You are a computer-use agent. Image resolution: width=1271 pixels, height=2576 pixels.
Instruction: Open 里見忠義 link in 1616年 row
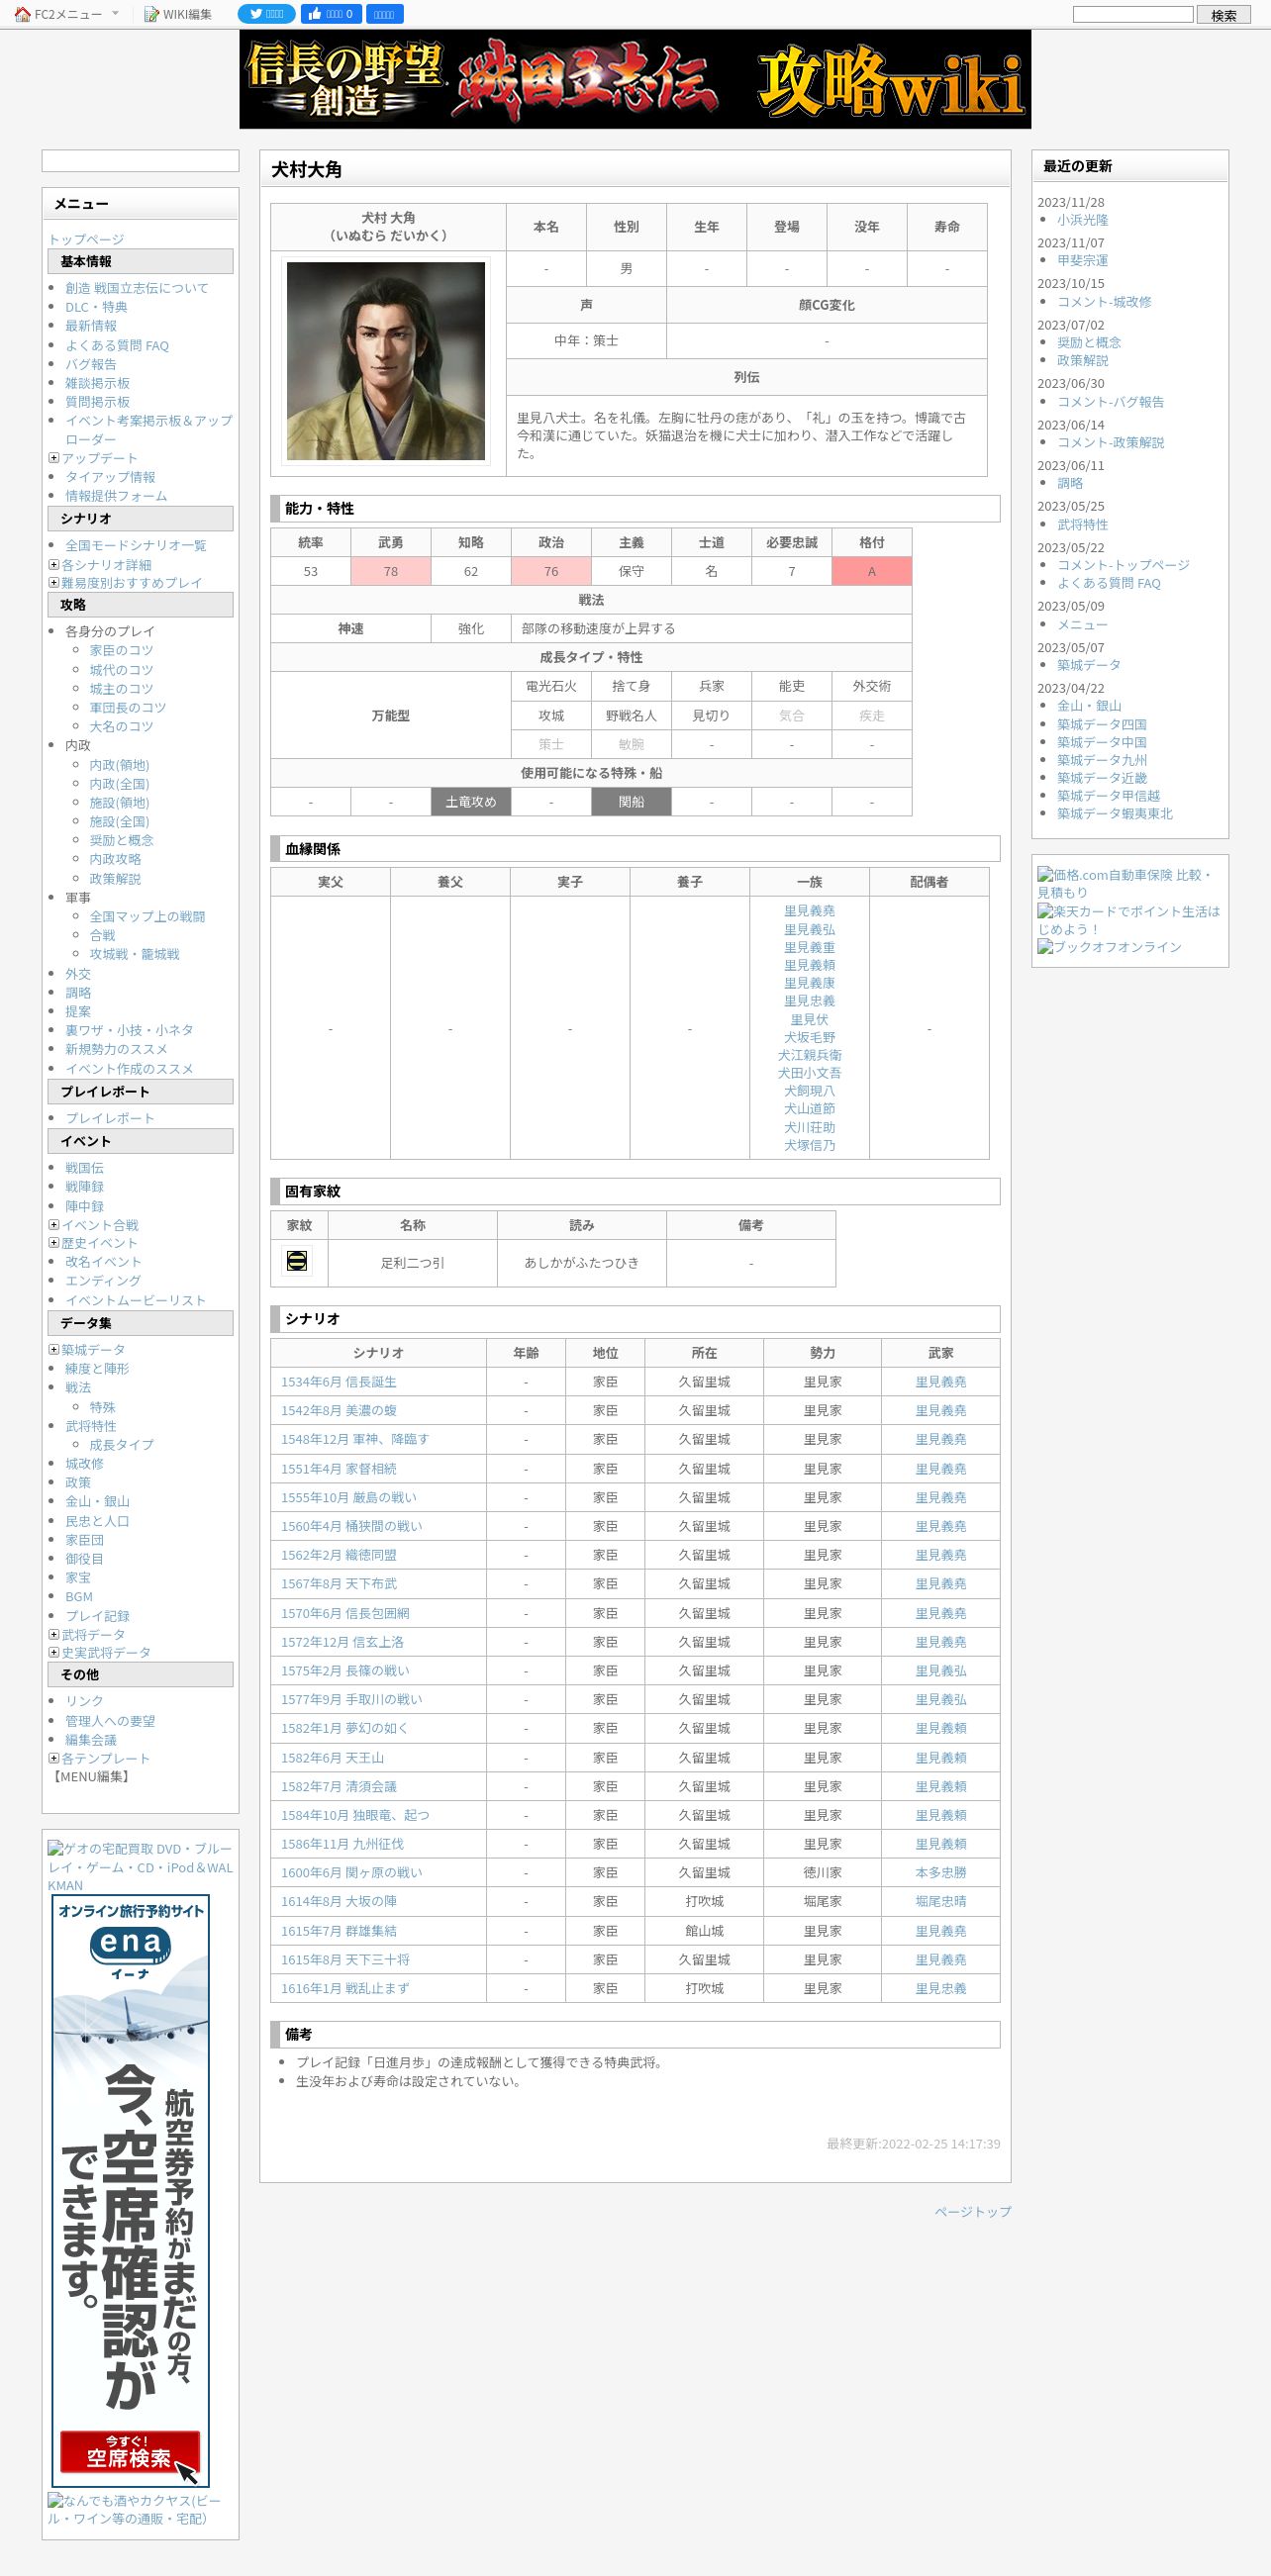point(940,1989)
